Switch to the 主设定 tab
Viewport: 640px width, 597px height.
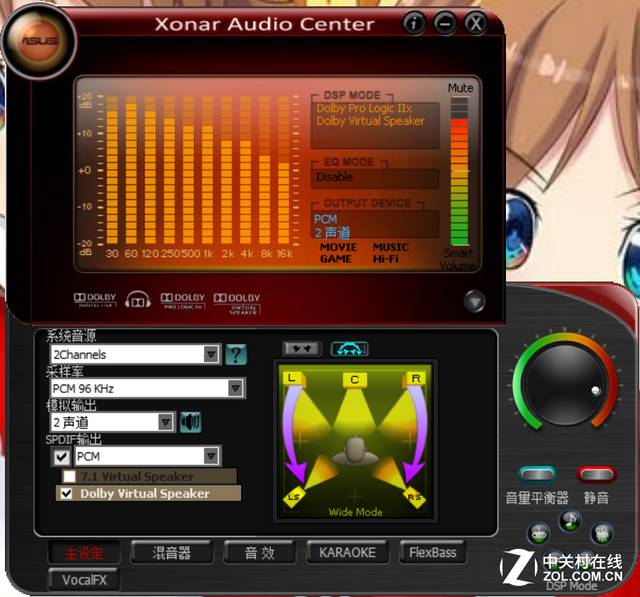84,553
